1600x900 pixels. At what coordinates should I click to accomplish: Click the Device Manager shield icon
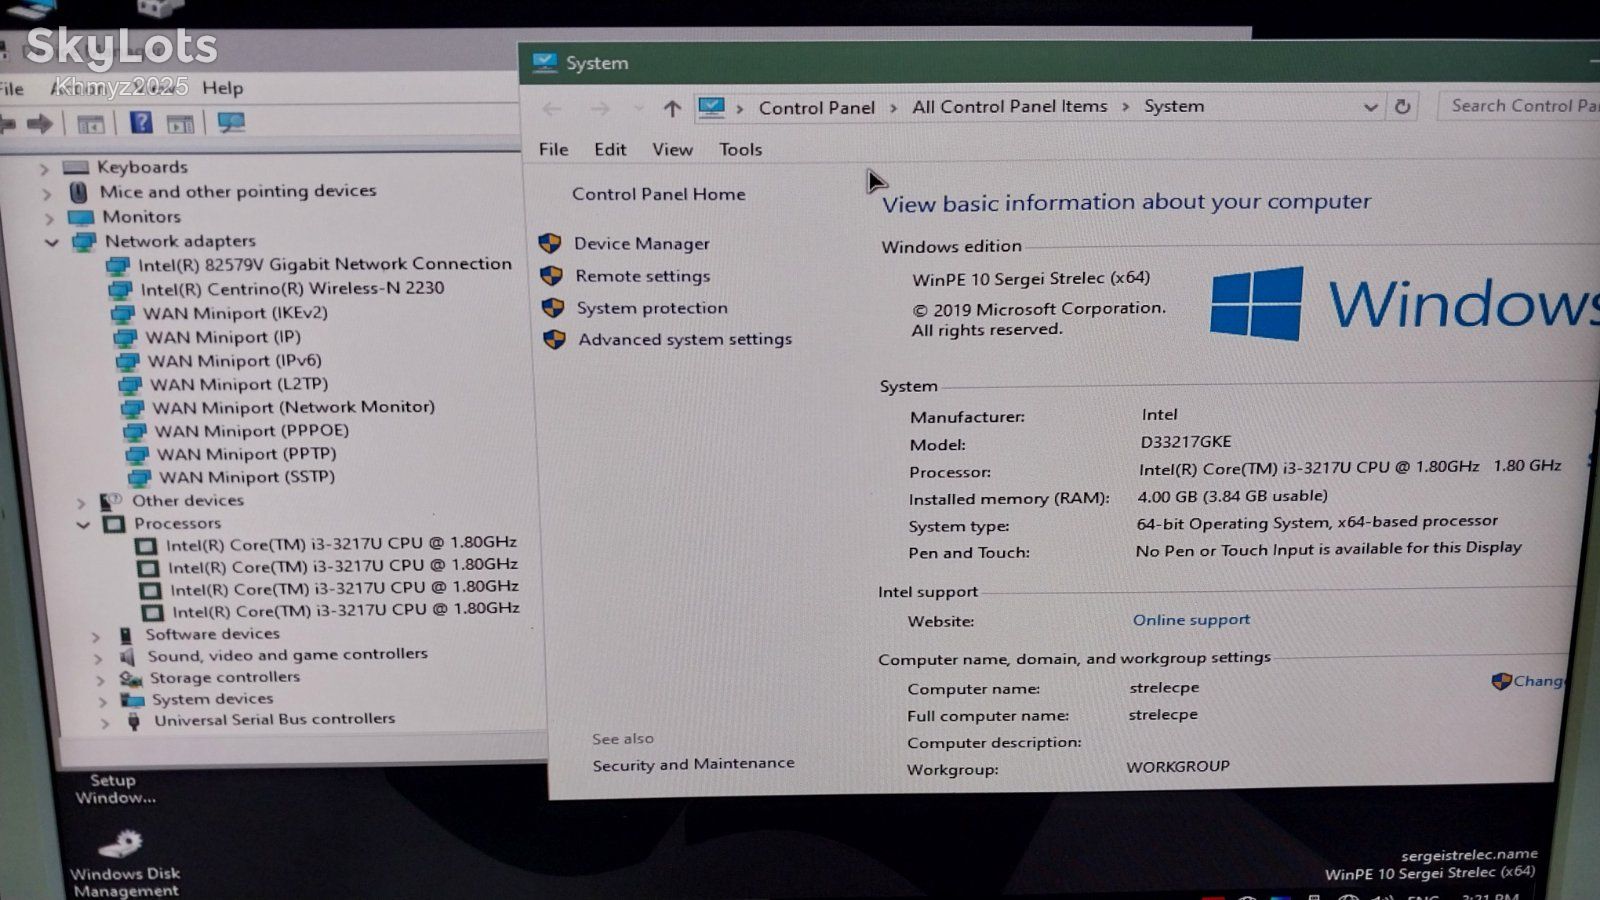pyautogui.click(x=550, y=243)
